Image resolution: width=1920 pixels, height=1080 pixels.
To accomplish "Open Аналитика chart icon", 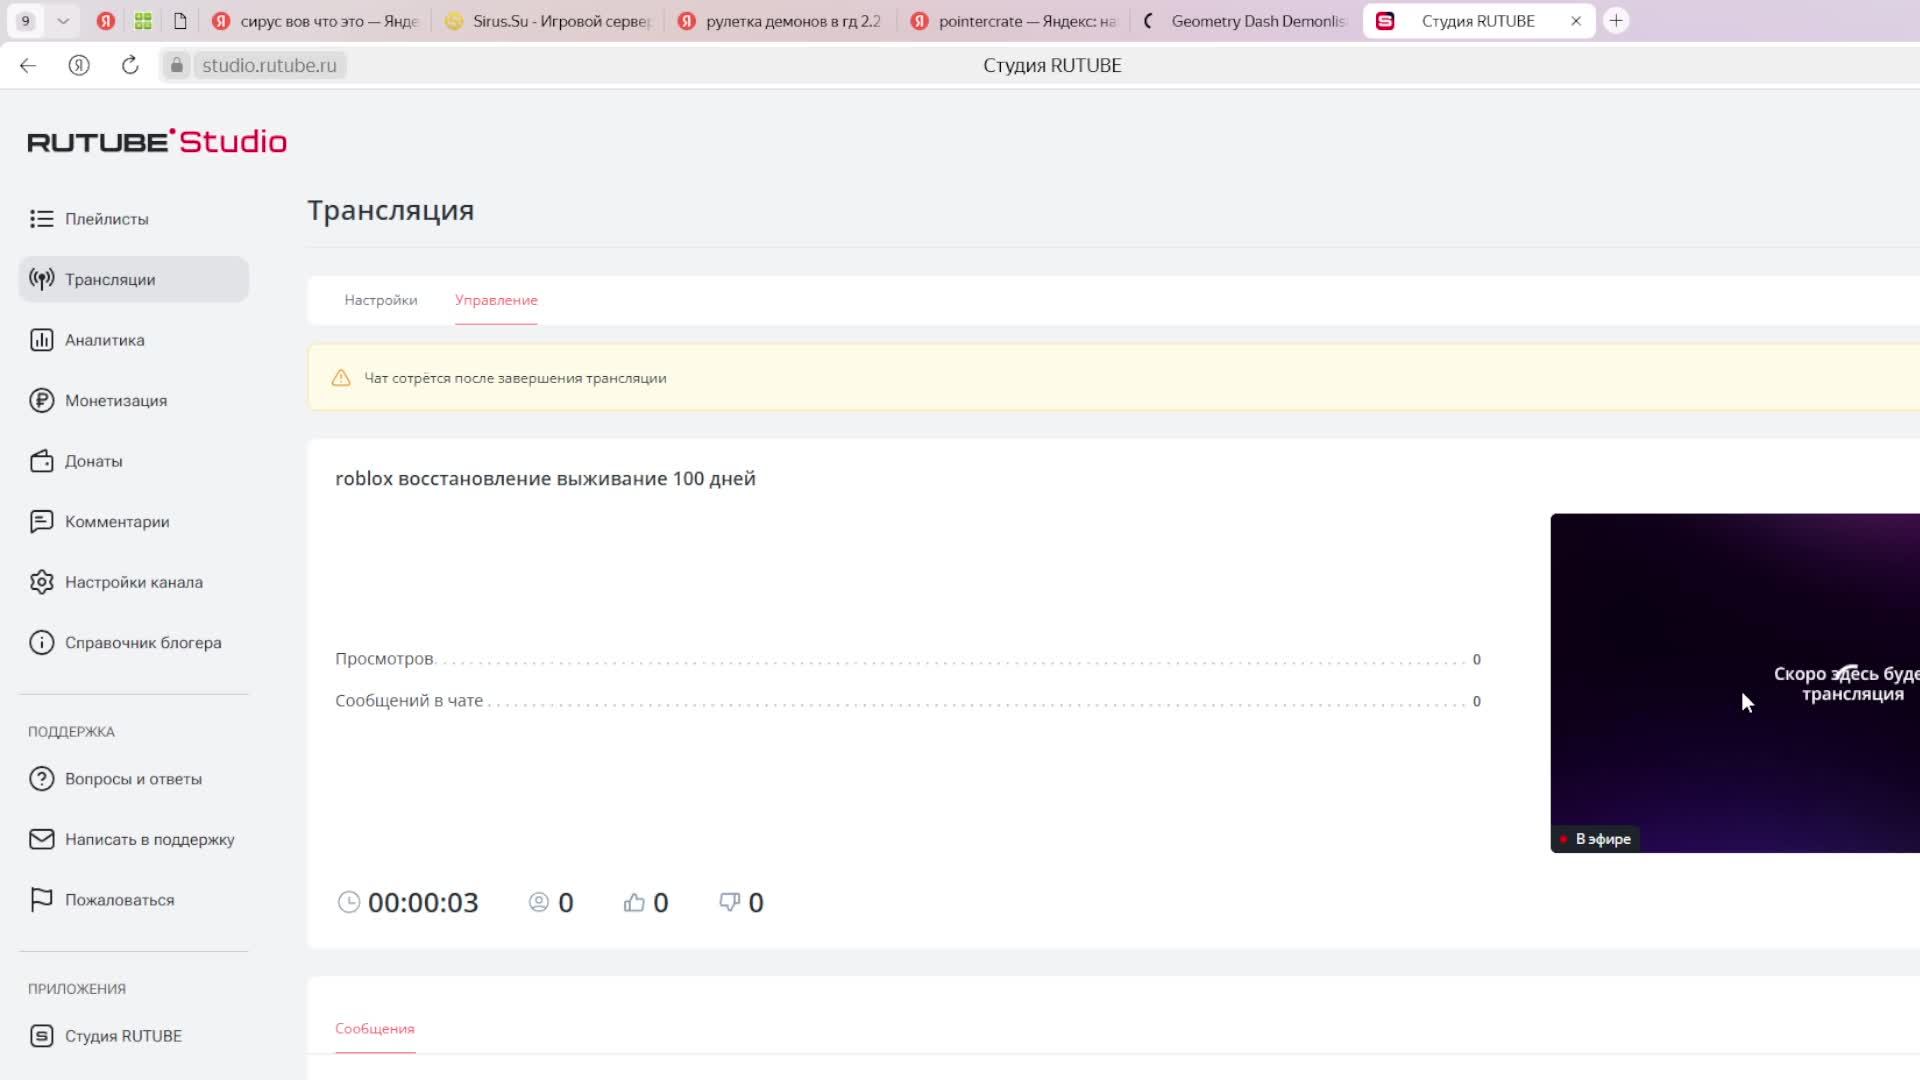I will (41, 340).
